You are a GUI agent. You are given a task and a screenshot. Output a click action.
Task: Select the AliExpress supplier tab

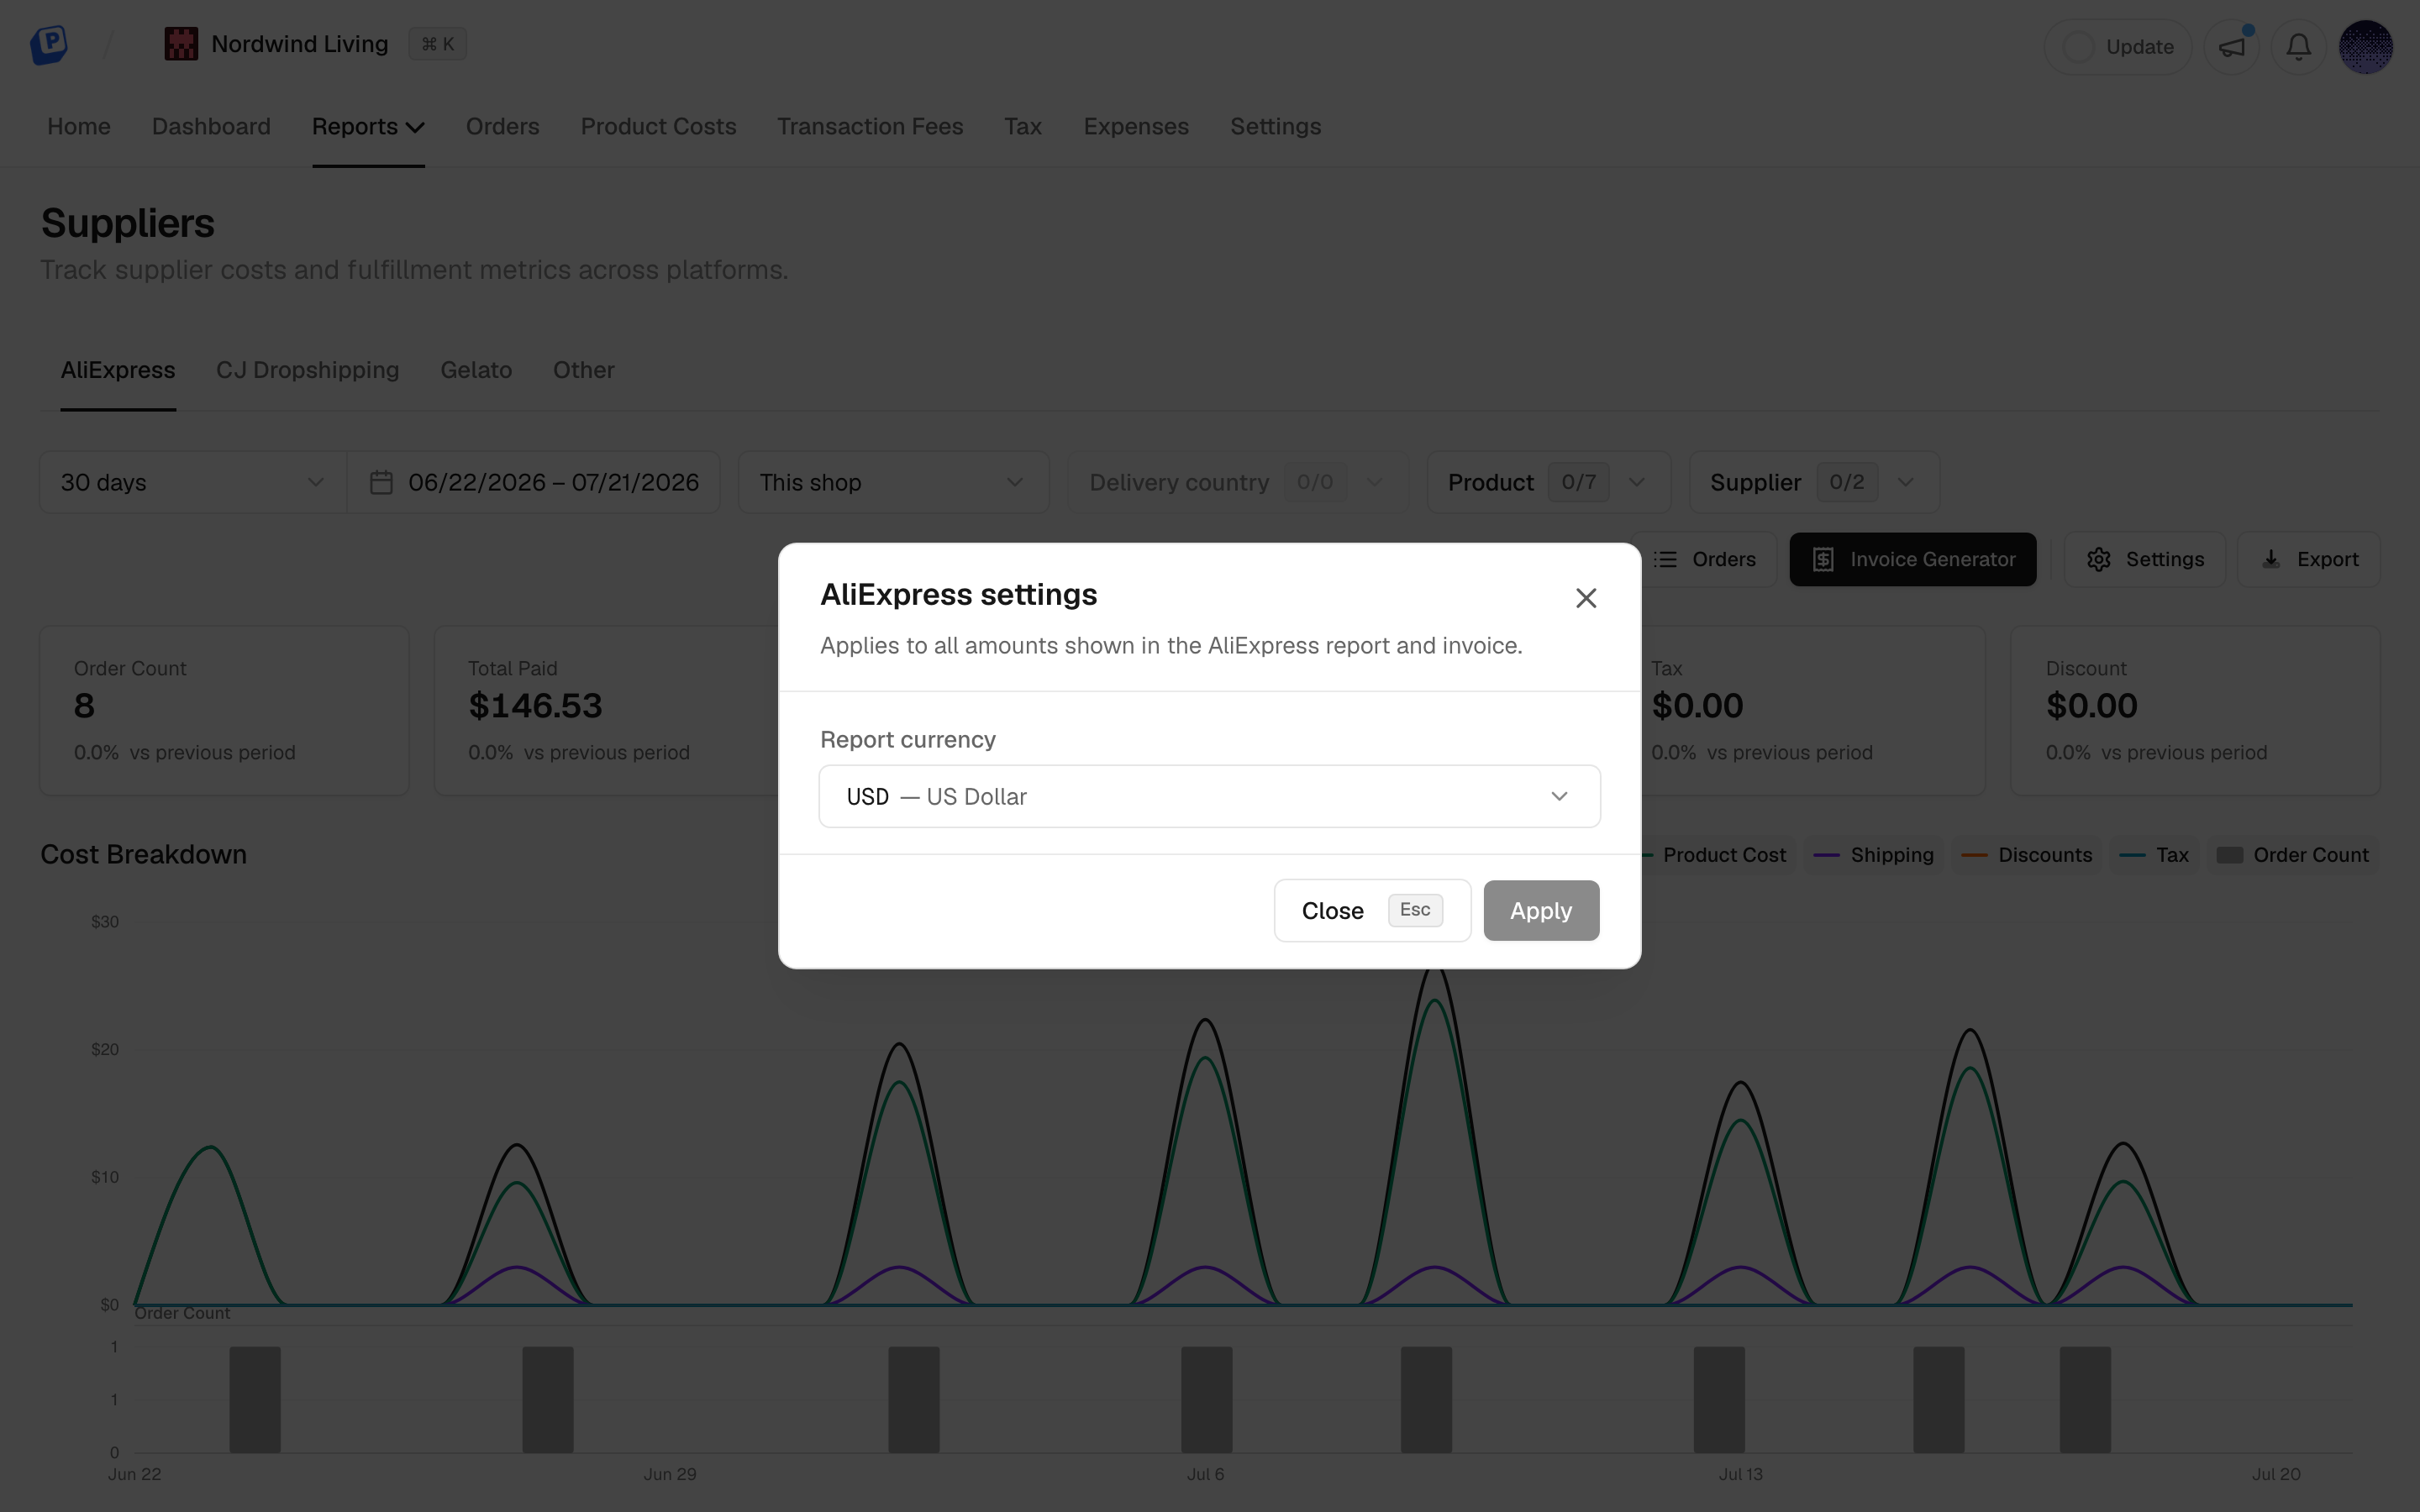click(118, 370)
